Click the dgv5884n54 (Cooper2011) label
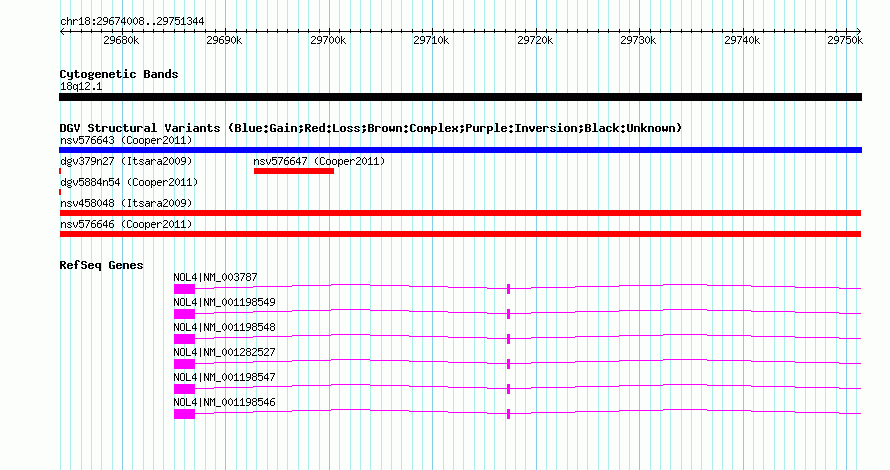This screenshot has height=470, width=890. [129, 182]
